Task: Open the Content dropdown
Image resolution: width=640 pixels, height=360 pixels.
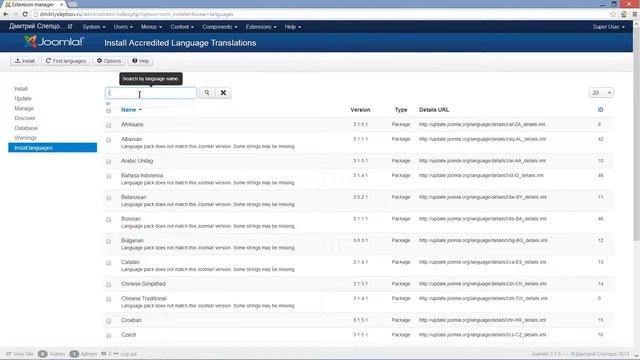Action: [182, 27]
